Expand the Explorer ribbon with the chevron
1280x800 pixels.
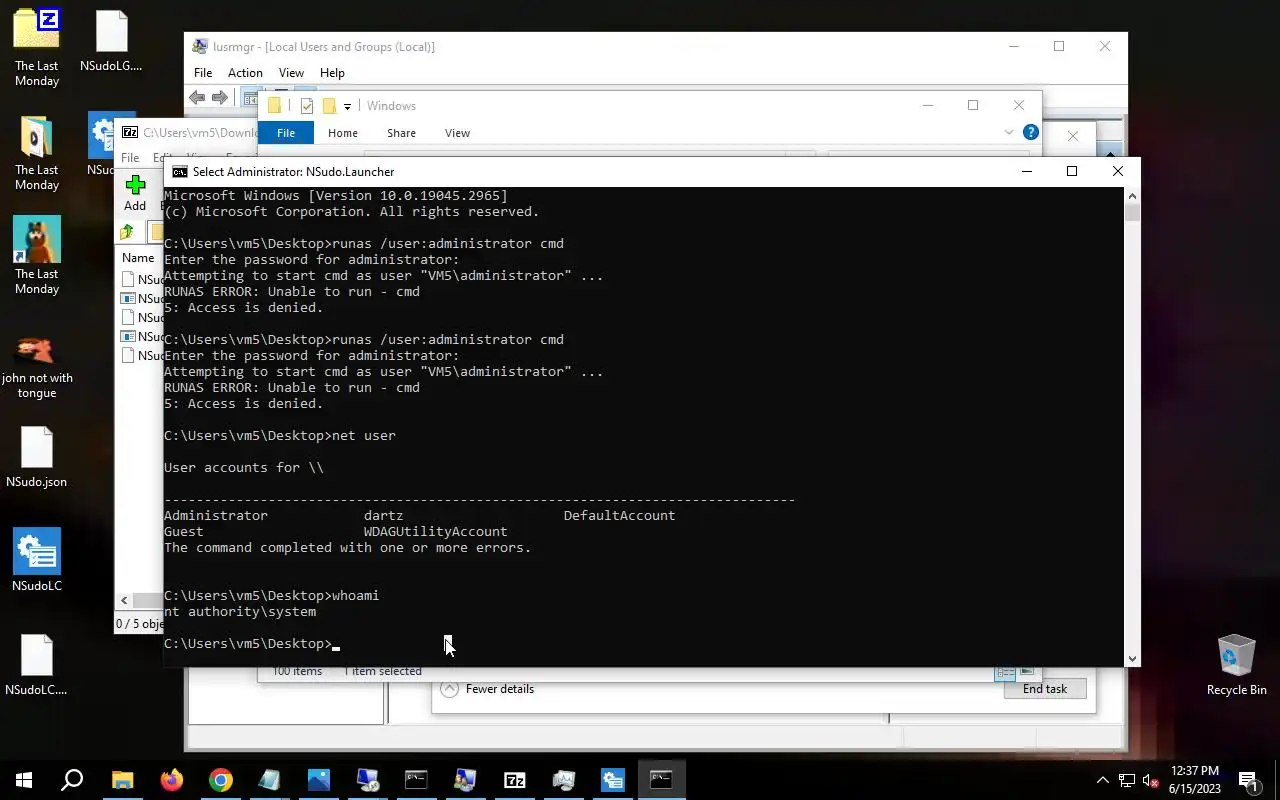pyautogui.click(x=1009, y=132)
